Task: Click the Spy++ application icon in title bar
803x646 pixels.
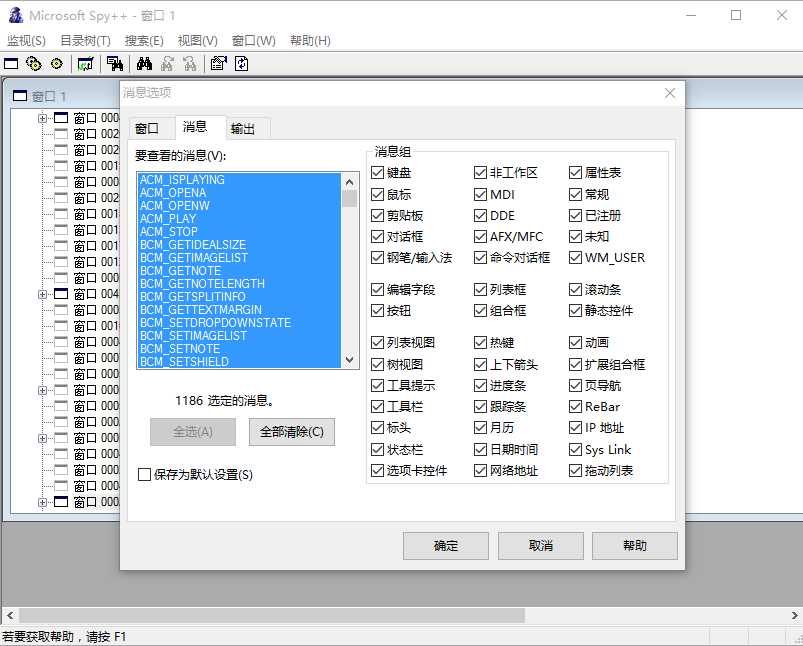Action: [x=16, y=15]
